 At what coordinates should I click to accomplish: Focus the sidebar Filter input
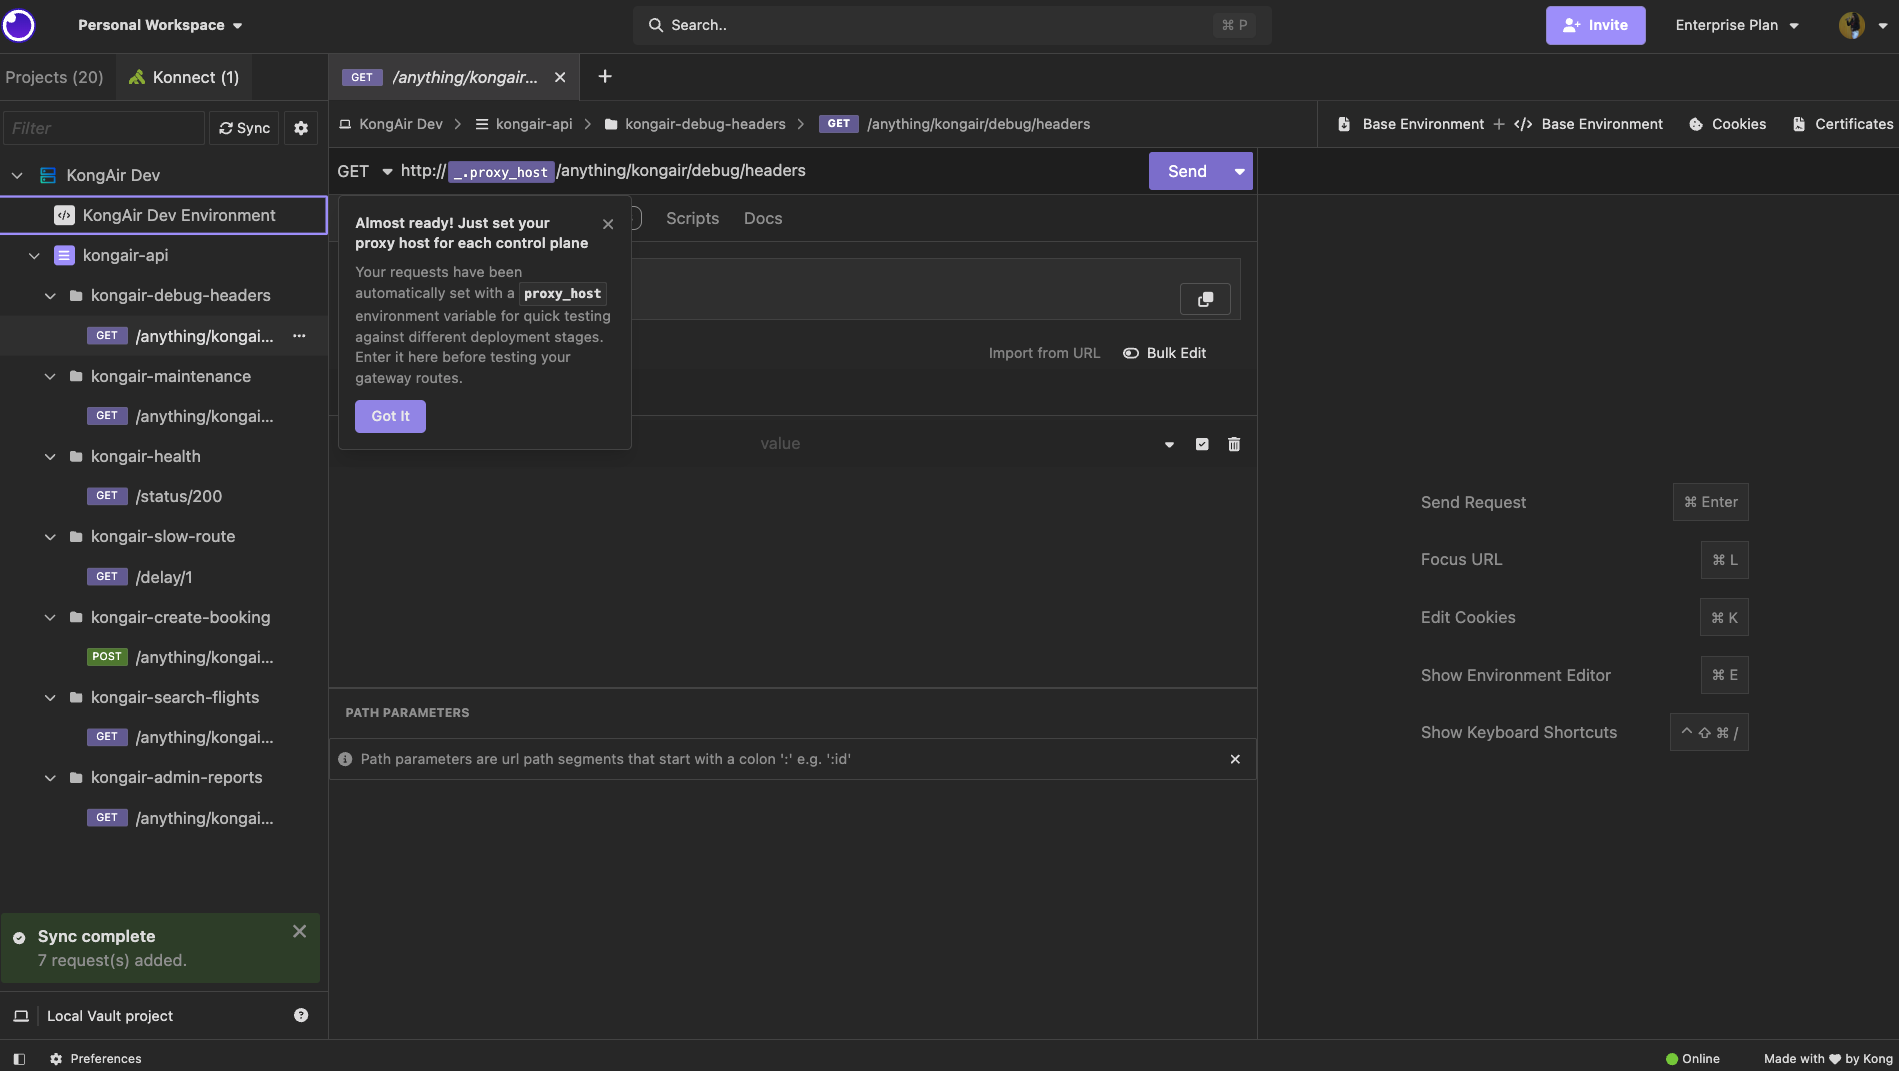[104, 128]
